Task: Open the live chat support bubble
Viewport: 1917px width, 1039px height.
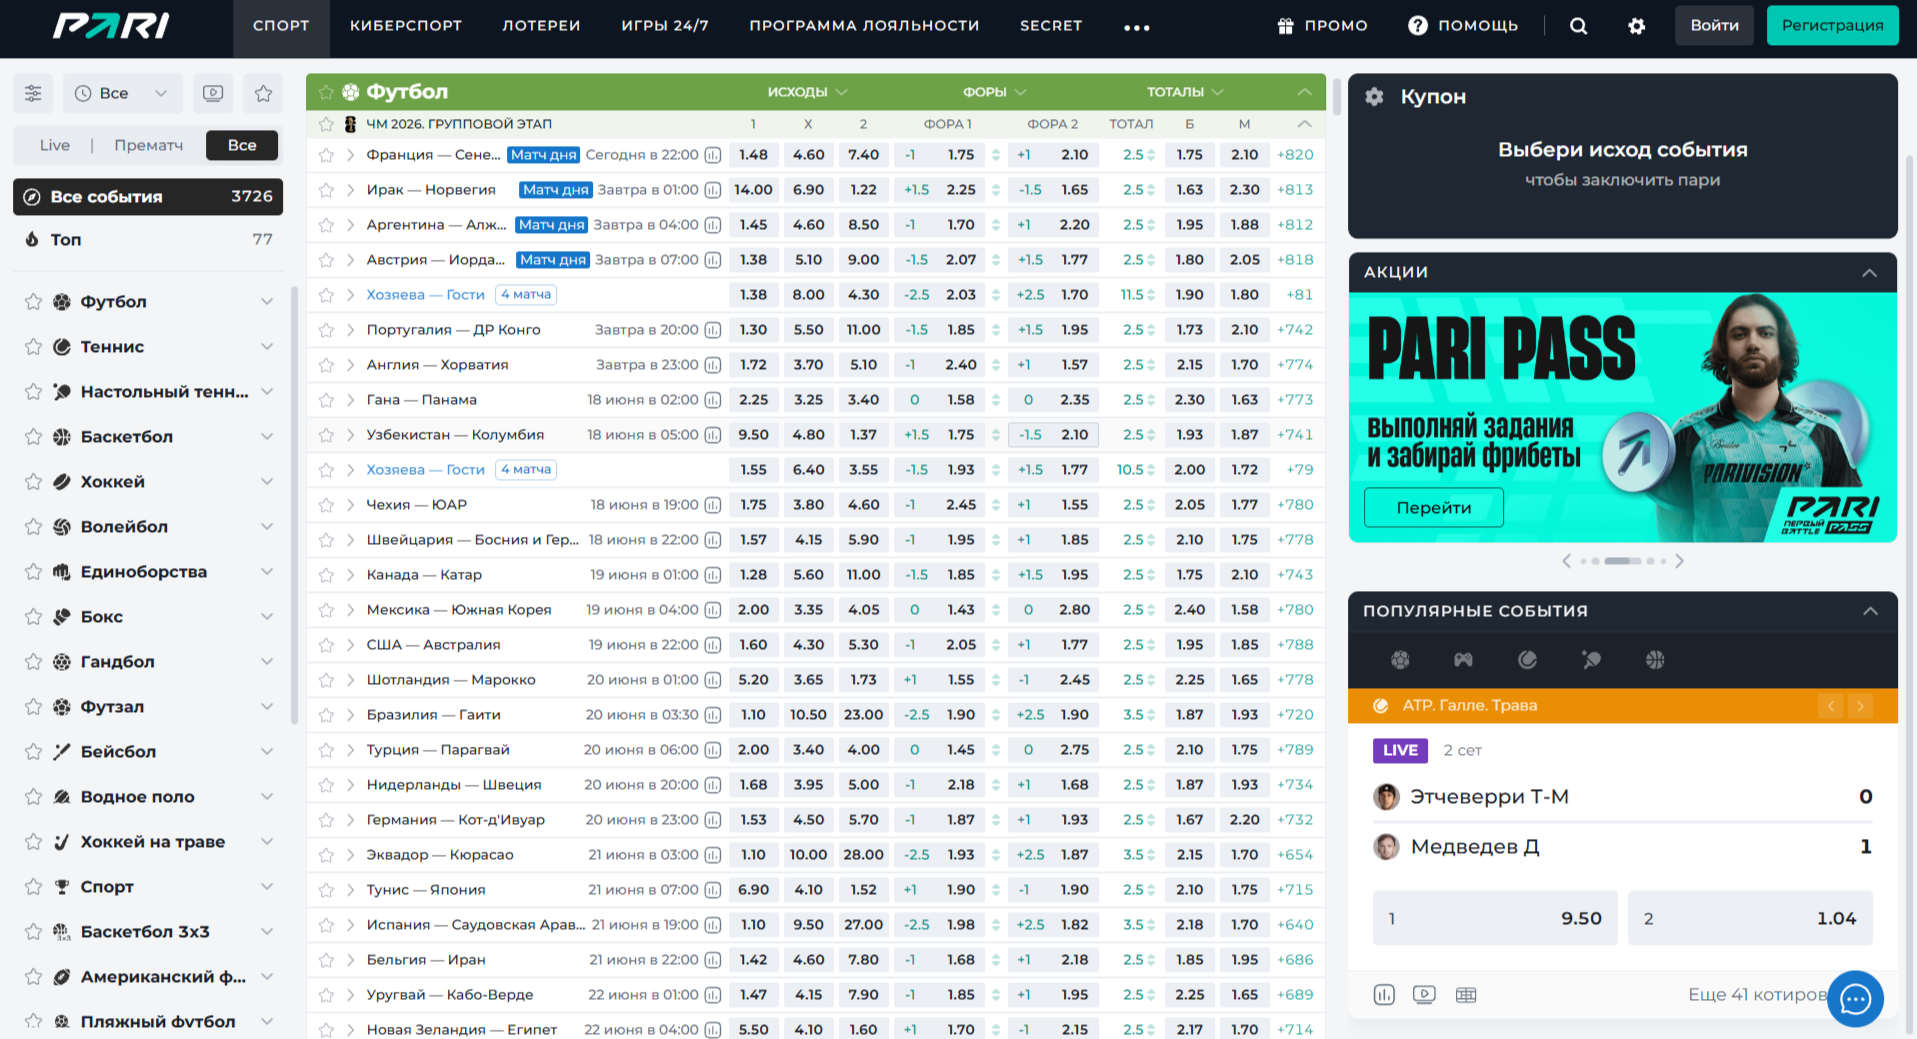Action: 1855,998
